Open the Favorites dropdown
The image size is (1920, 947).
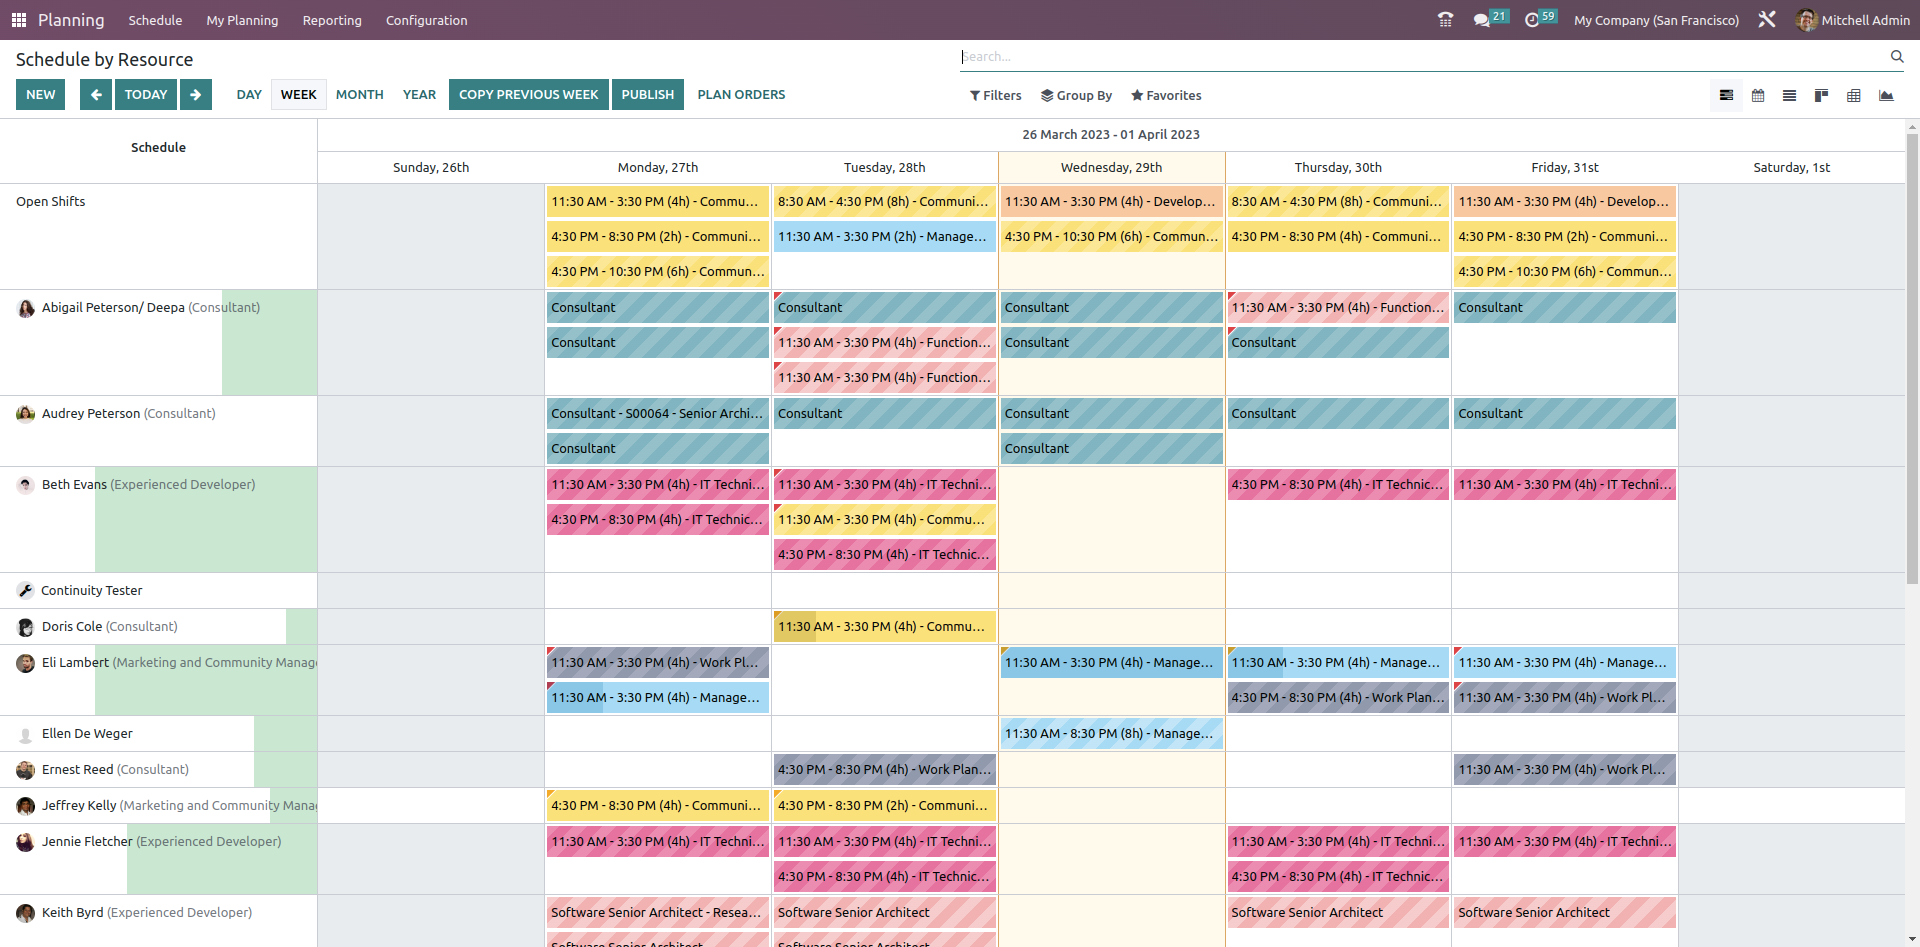(1166, 95)
